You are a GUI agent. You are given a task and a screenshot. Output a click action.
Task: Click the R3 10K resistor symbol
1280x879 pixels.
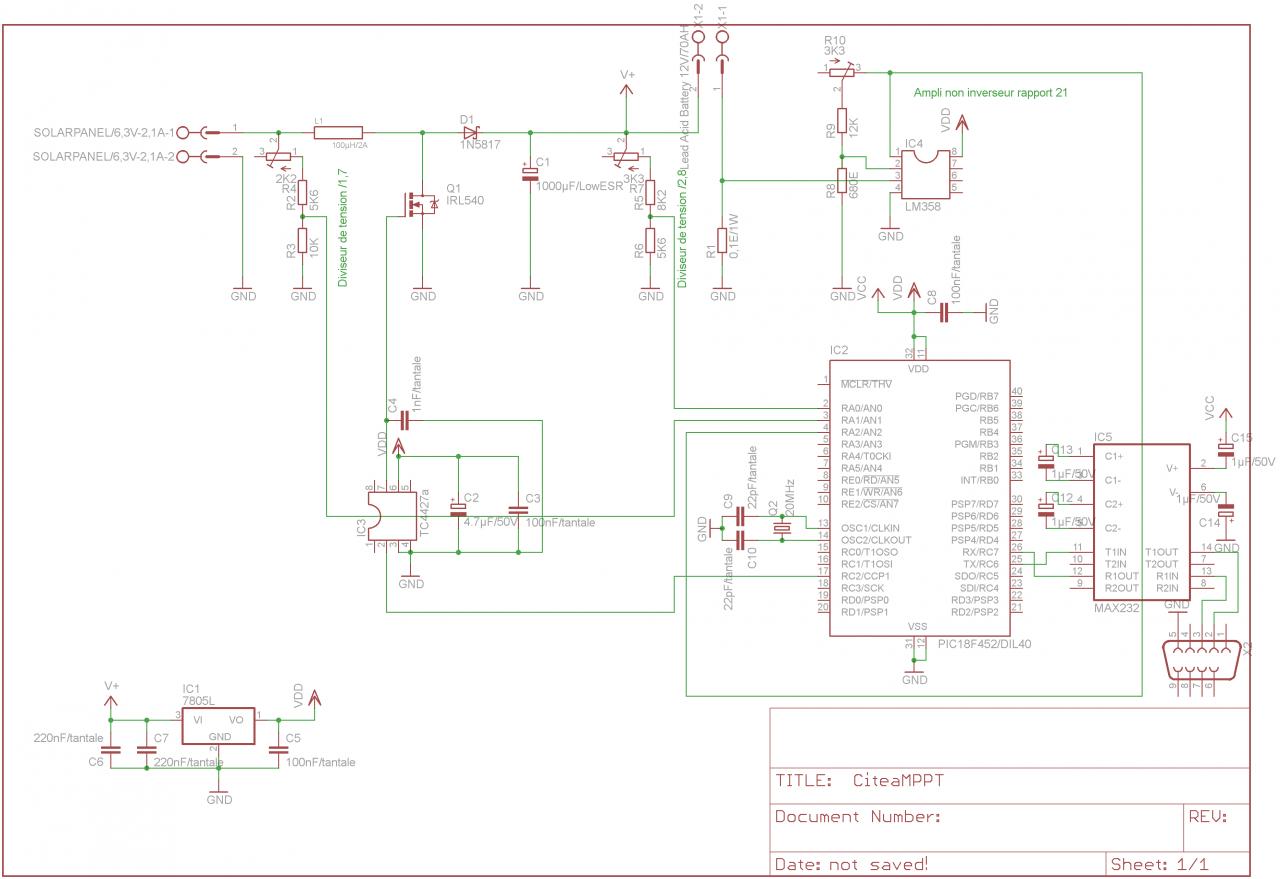pos(302,241)
